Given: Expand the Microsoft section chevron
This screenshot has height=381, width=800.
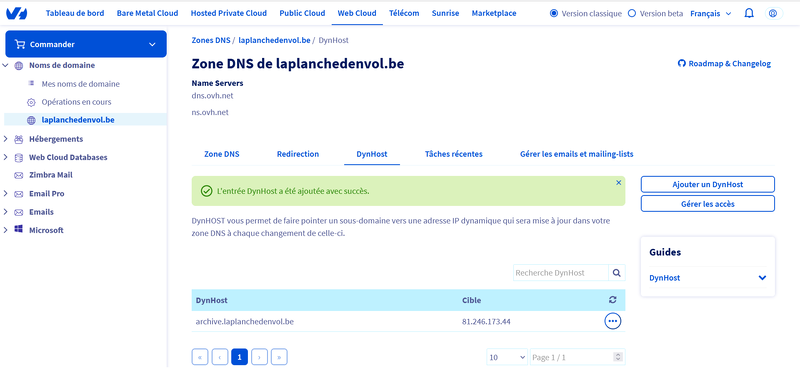Looking at the screenshot, I should 6,230.
